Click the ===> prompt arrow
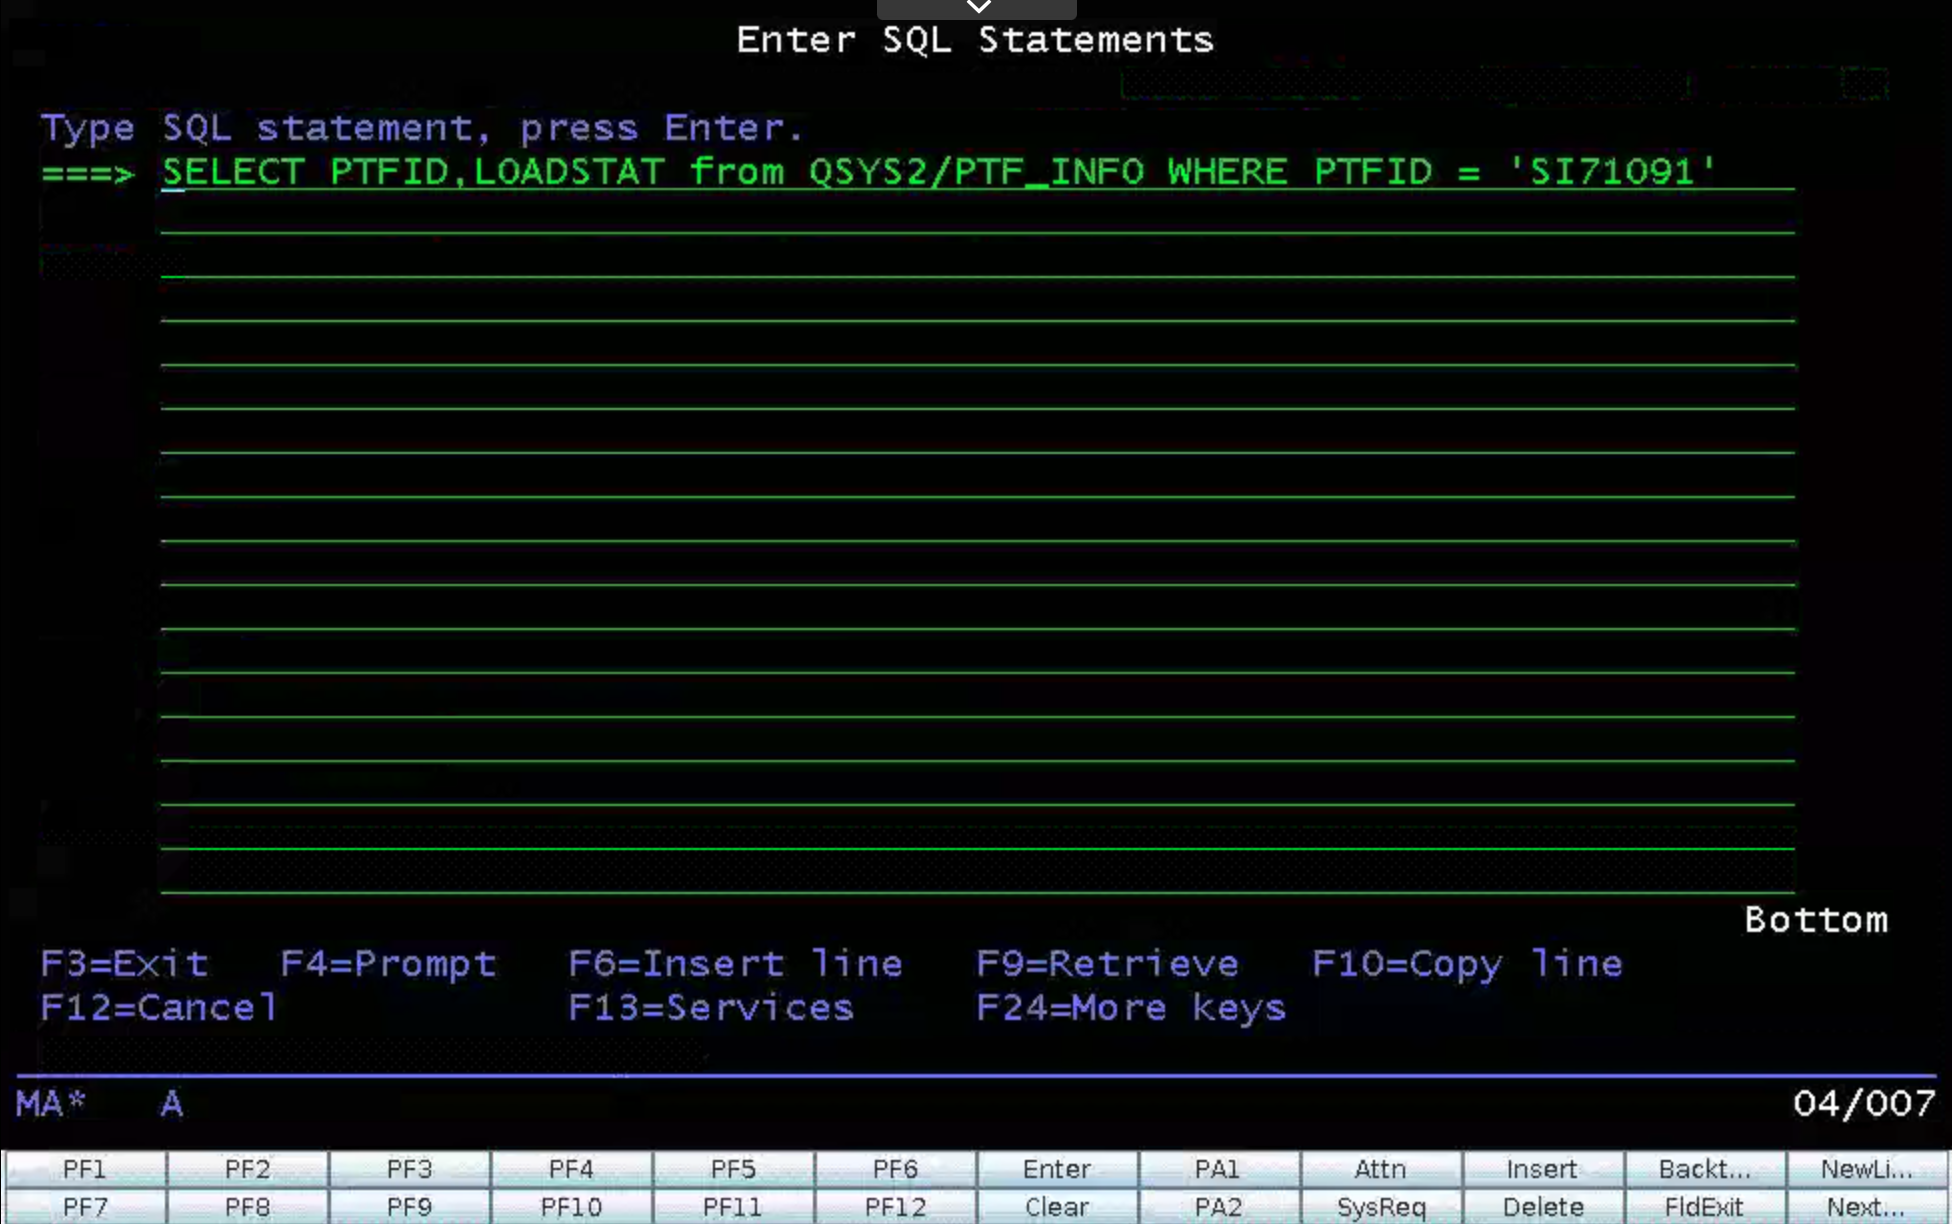 point(88,173)
